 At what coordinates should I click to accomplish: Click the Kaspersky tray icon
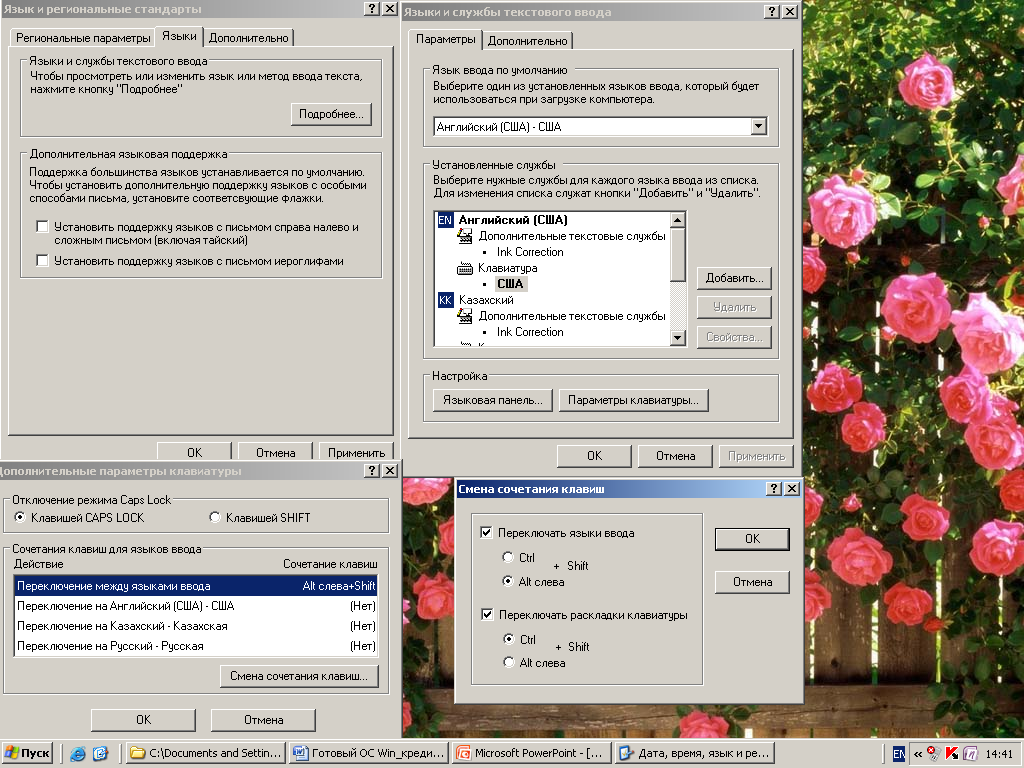click(x=952, y=754)
